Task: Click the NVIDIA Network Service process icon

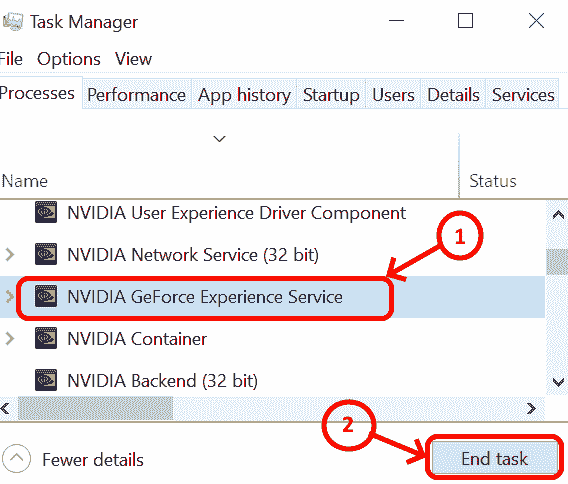Action: coord(46,254)
